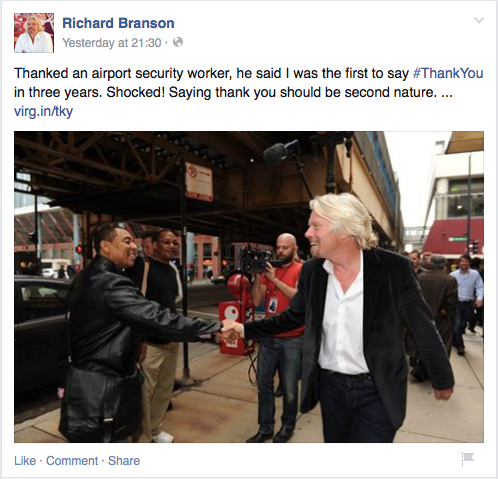Open Richard Branson's profile picture thumbnail

[34, 33]
